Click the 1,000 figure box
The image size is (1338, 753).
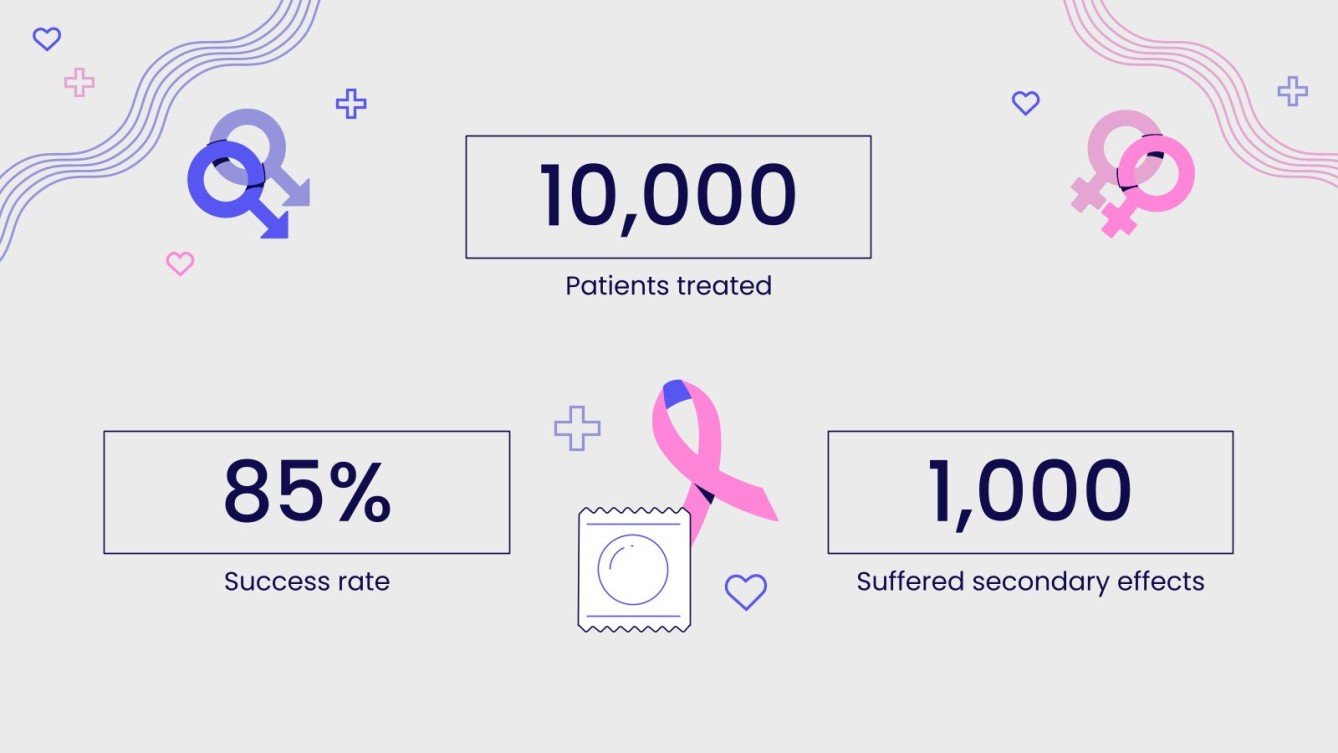(x=1030, y=492)
